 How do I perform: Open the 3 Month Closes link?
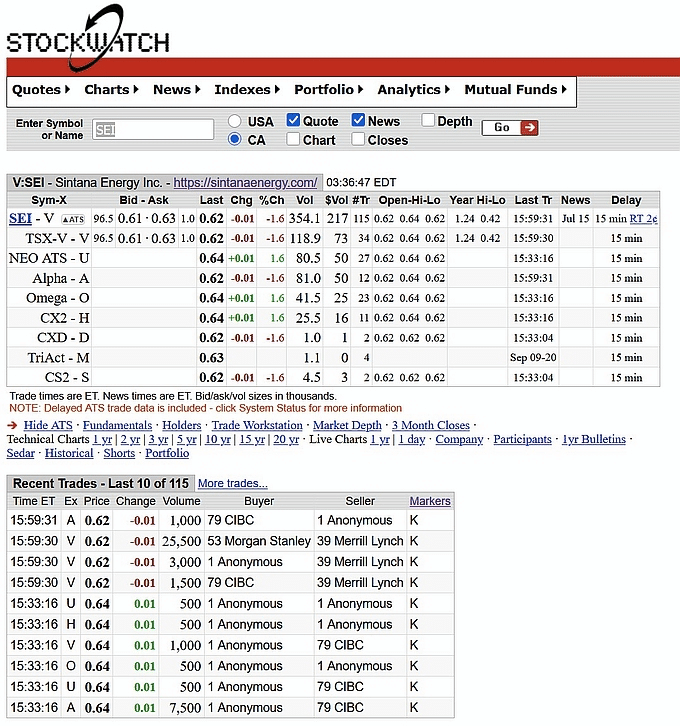430,425
